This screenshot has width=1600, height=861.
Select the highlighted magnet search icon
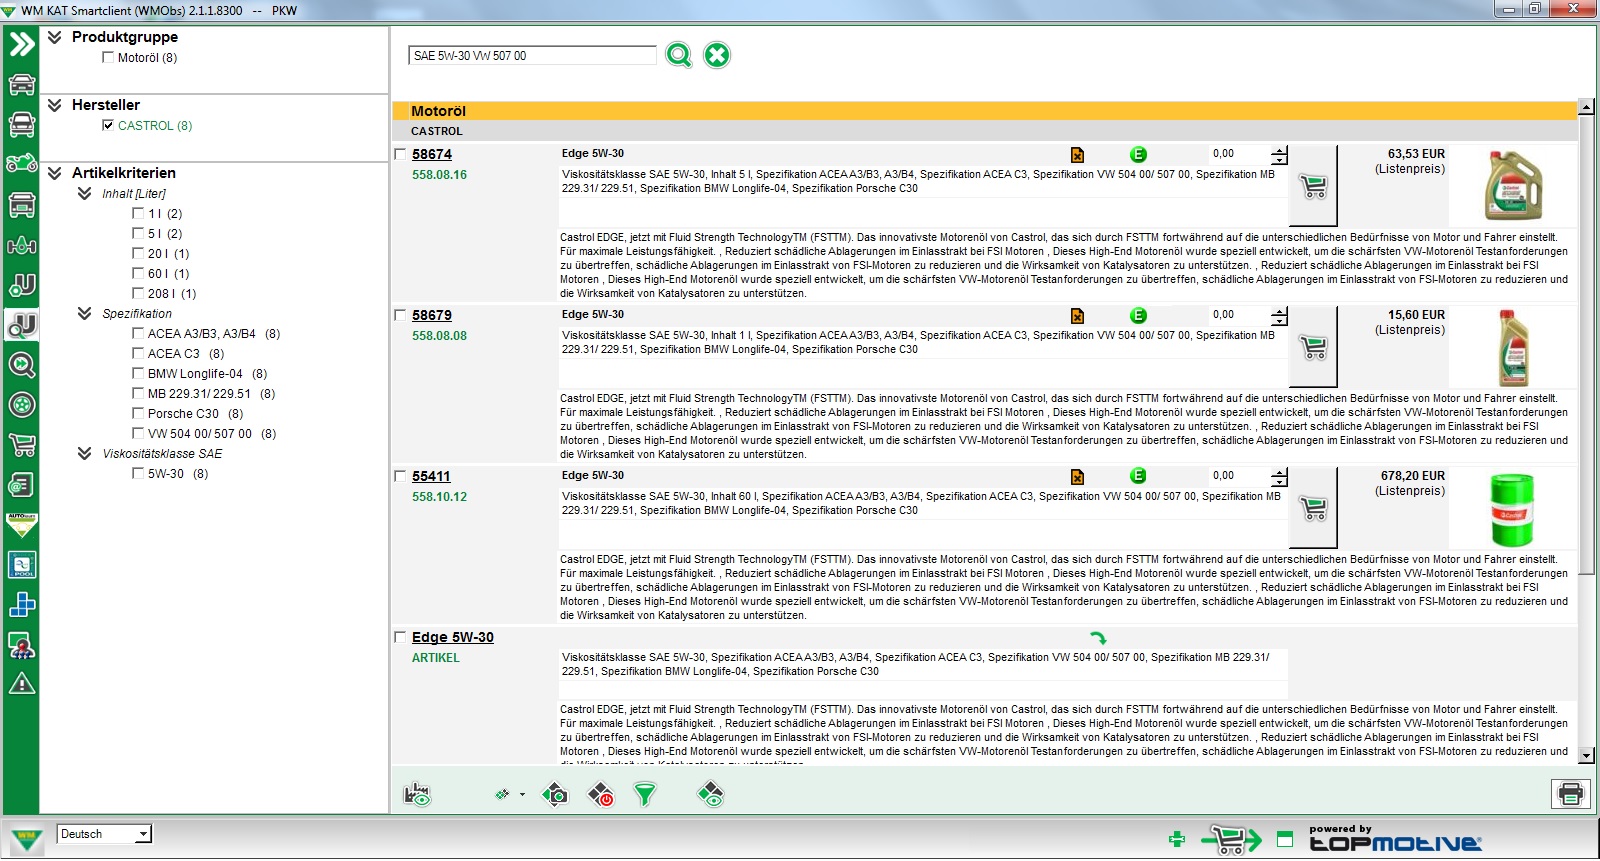pos(22,325)
